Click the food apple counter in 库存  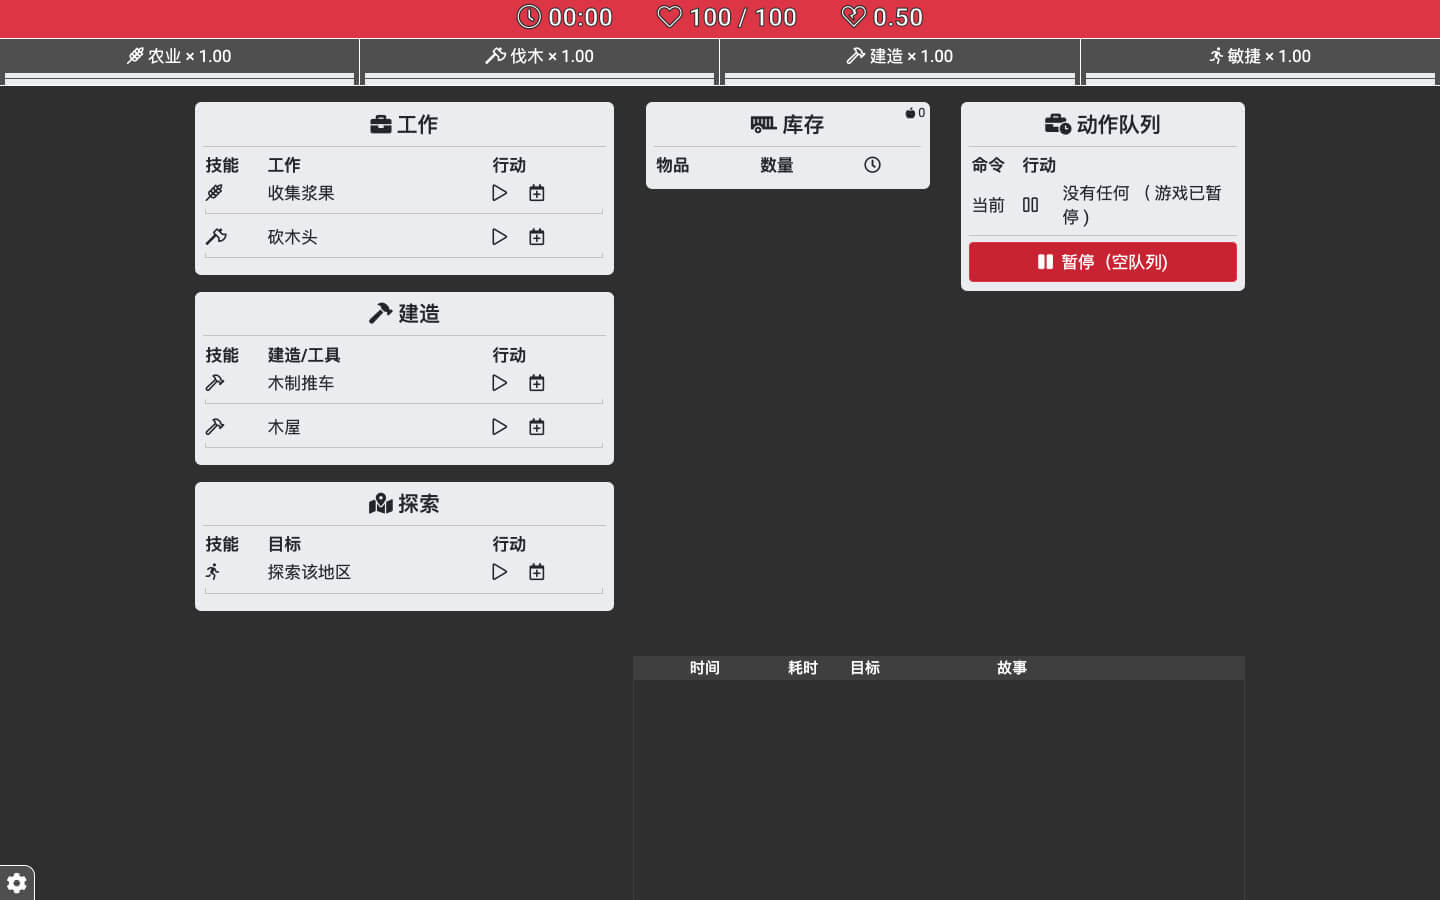click(915, 113)
